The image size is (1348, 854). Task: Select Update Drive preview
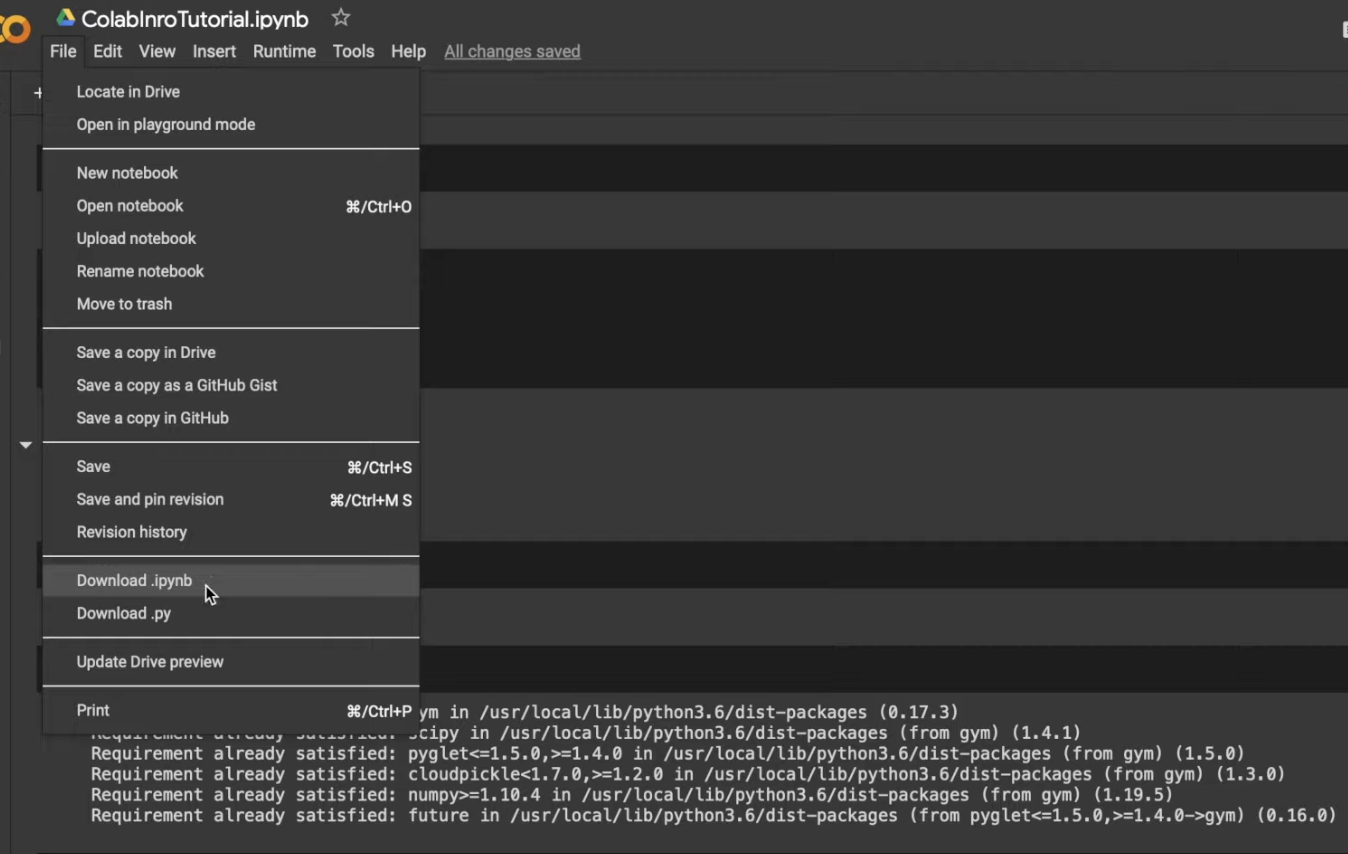pyautogui.click(x=231, y=662)
